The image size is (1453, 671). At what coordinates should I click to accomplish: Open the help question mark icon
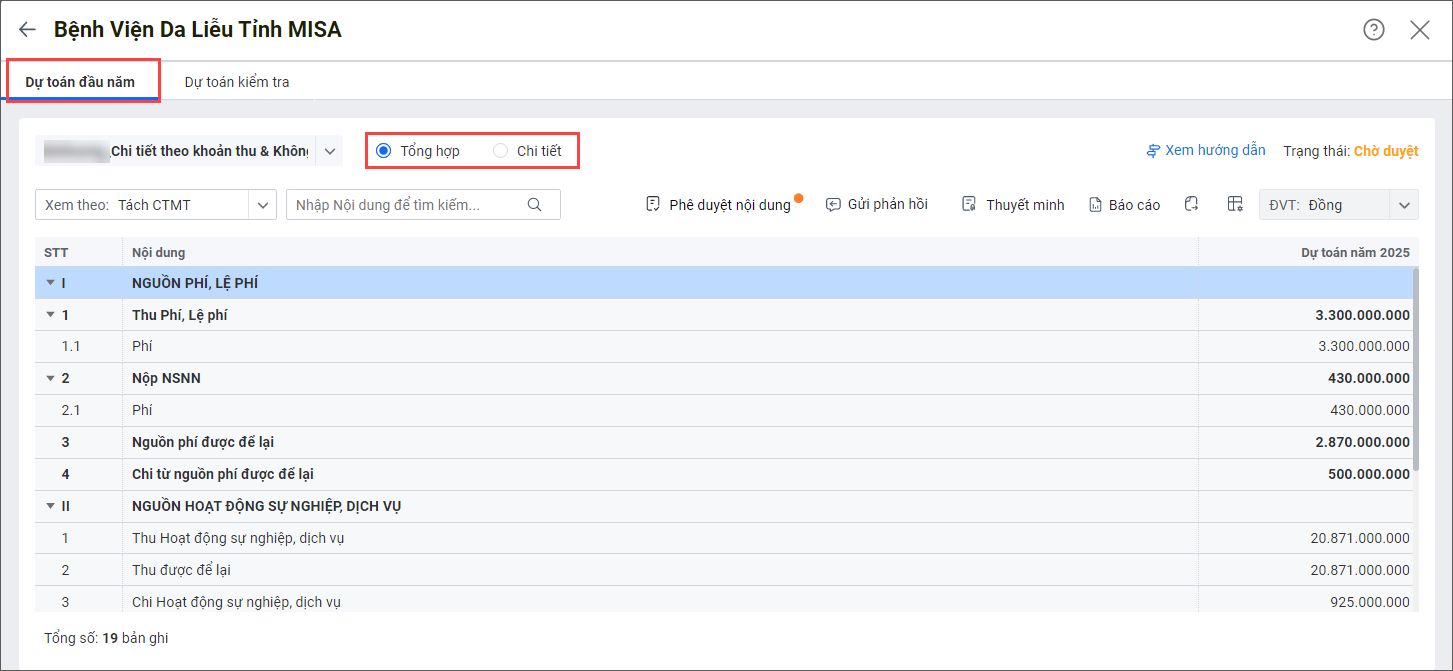pos(1374,30)
